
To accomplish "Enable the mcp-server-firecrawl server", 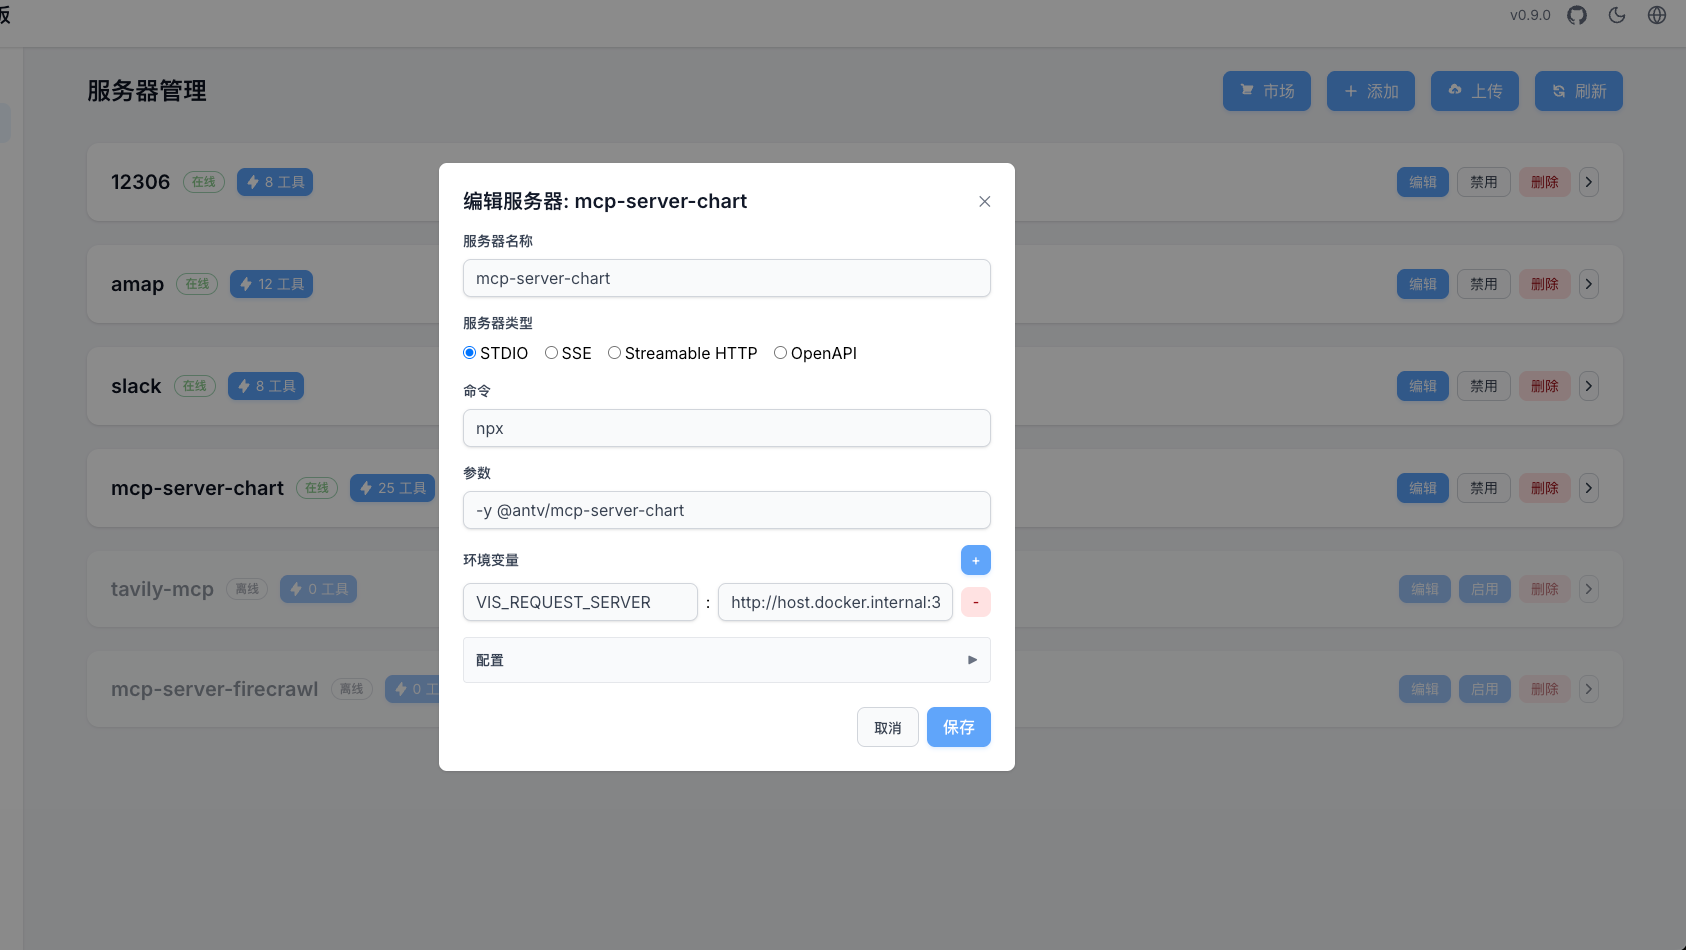I will (1485, 689).
